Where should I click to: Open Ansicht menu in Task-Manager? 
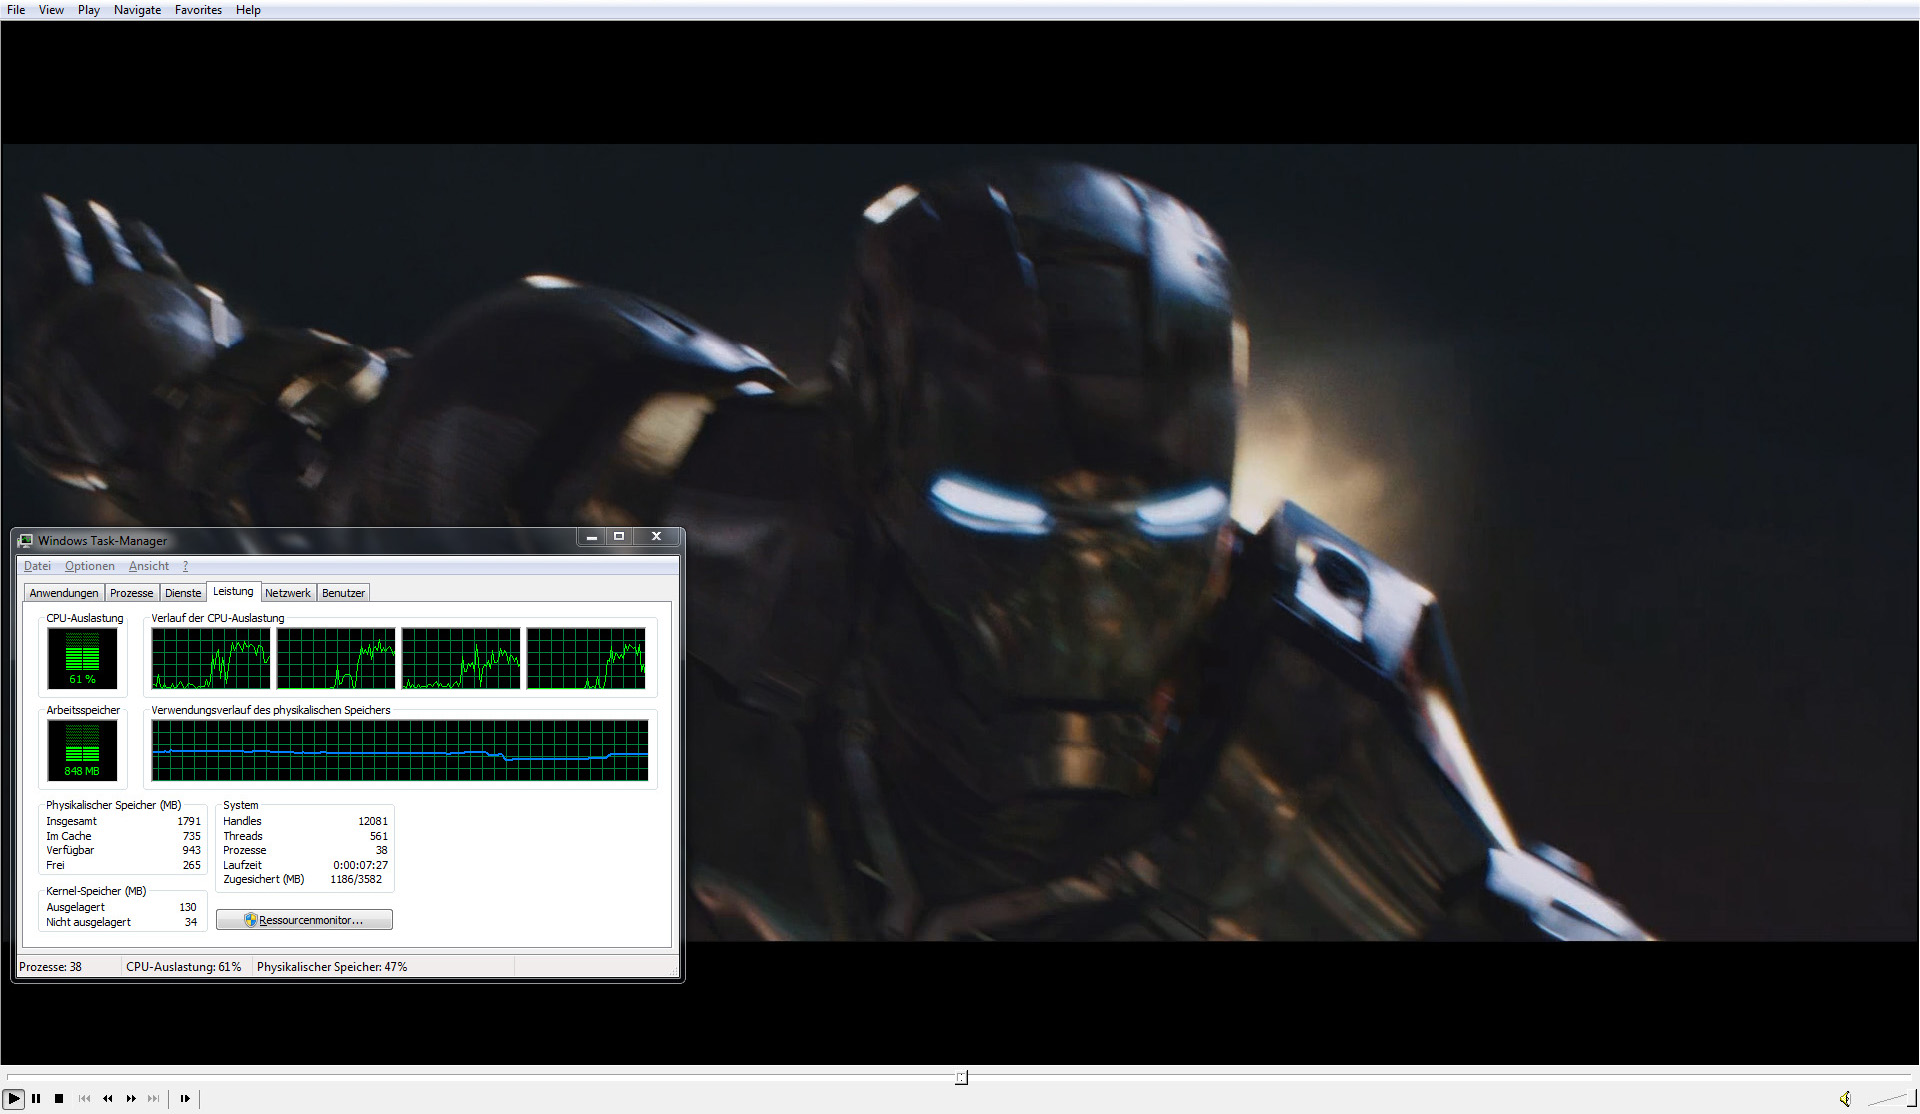[149, 566]
